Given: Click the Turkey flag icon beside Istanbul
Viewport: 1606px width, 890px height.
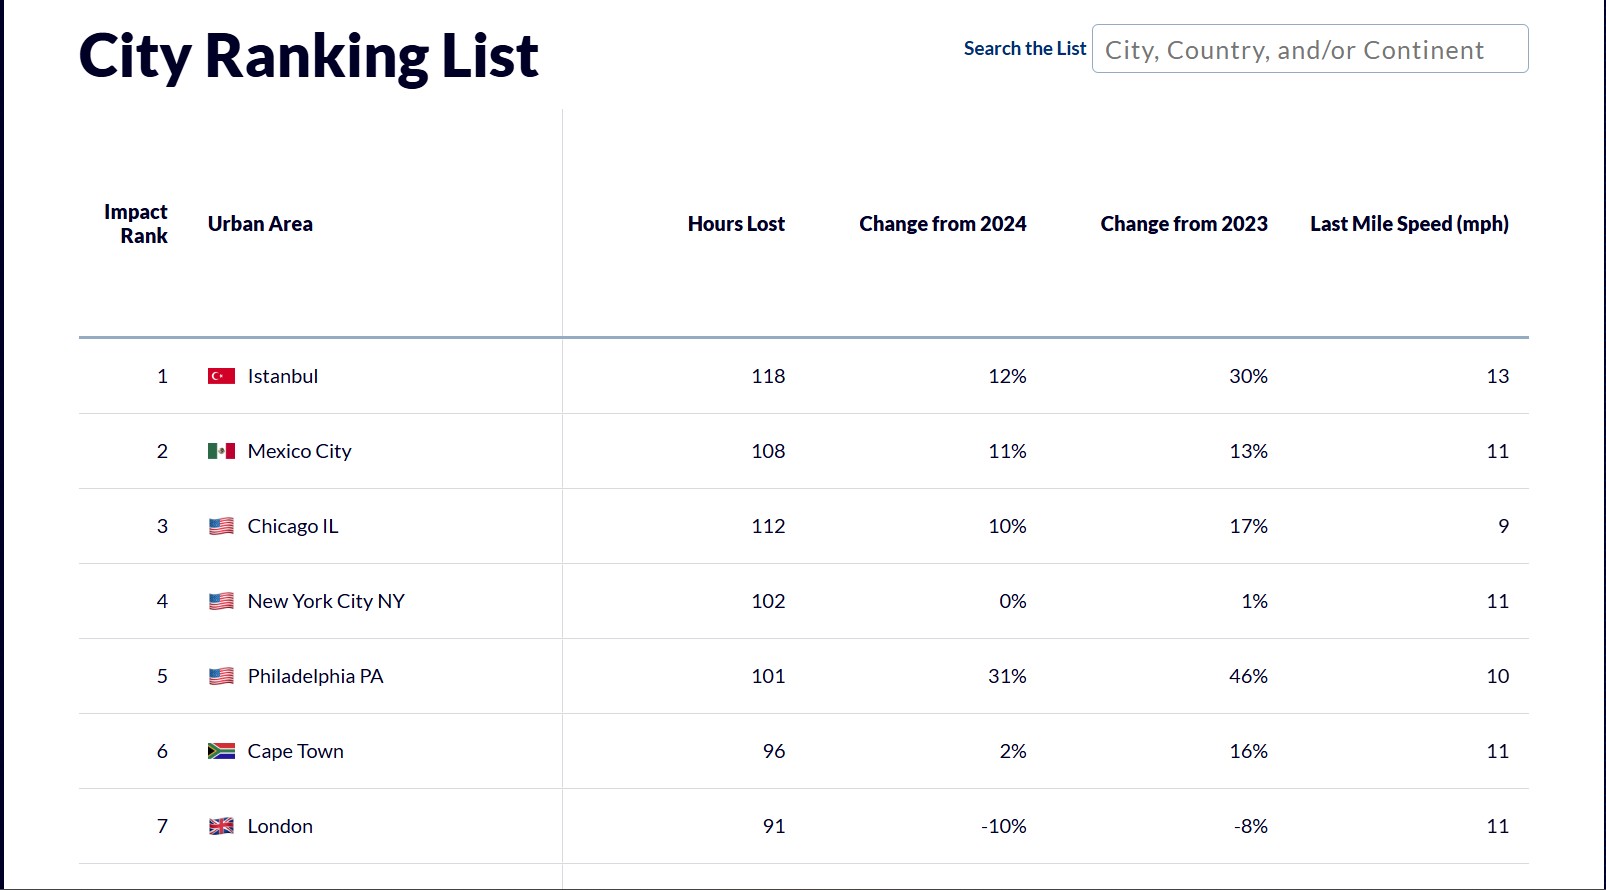Looking at the screenshot, I should pyautogui.click(x=221, y=376).
